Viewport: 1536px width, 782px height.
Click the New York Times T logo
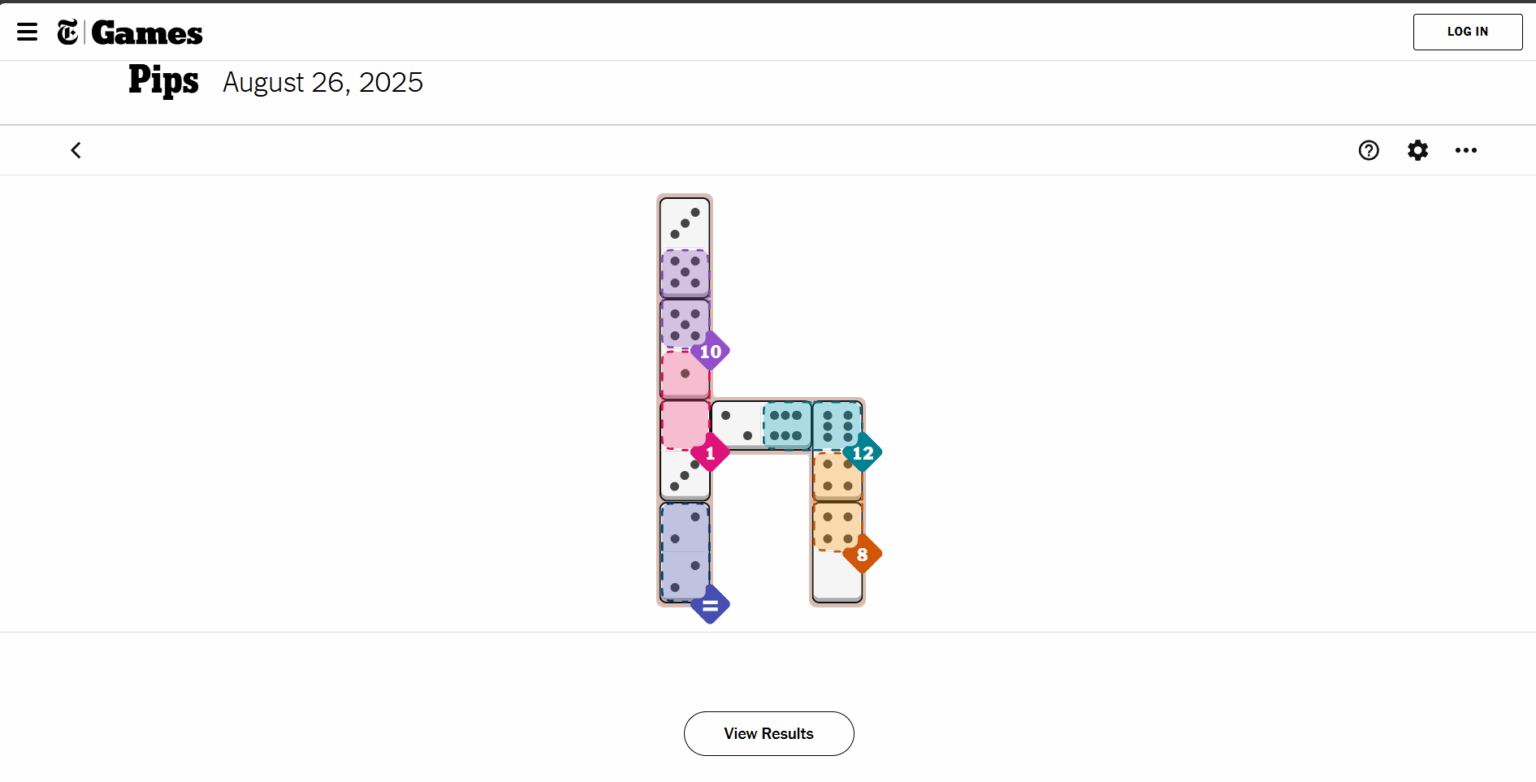click(68, 33)
